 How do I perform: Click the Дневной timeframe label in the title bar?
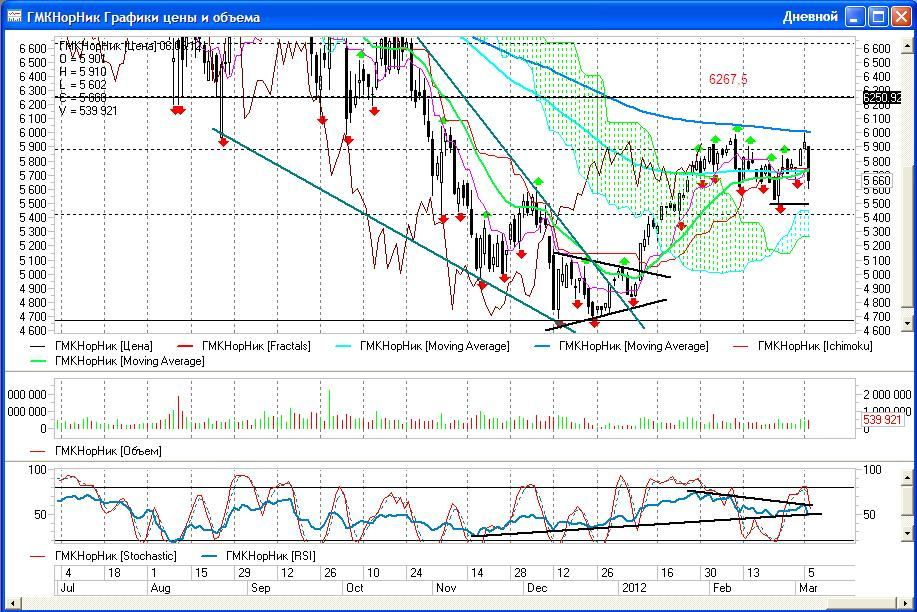click(810, 16)
